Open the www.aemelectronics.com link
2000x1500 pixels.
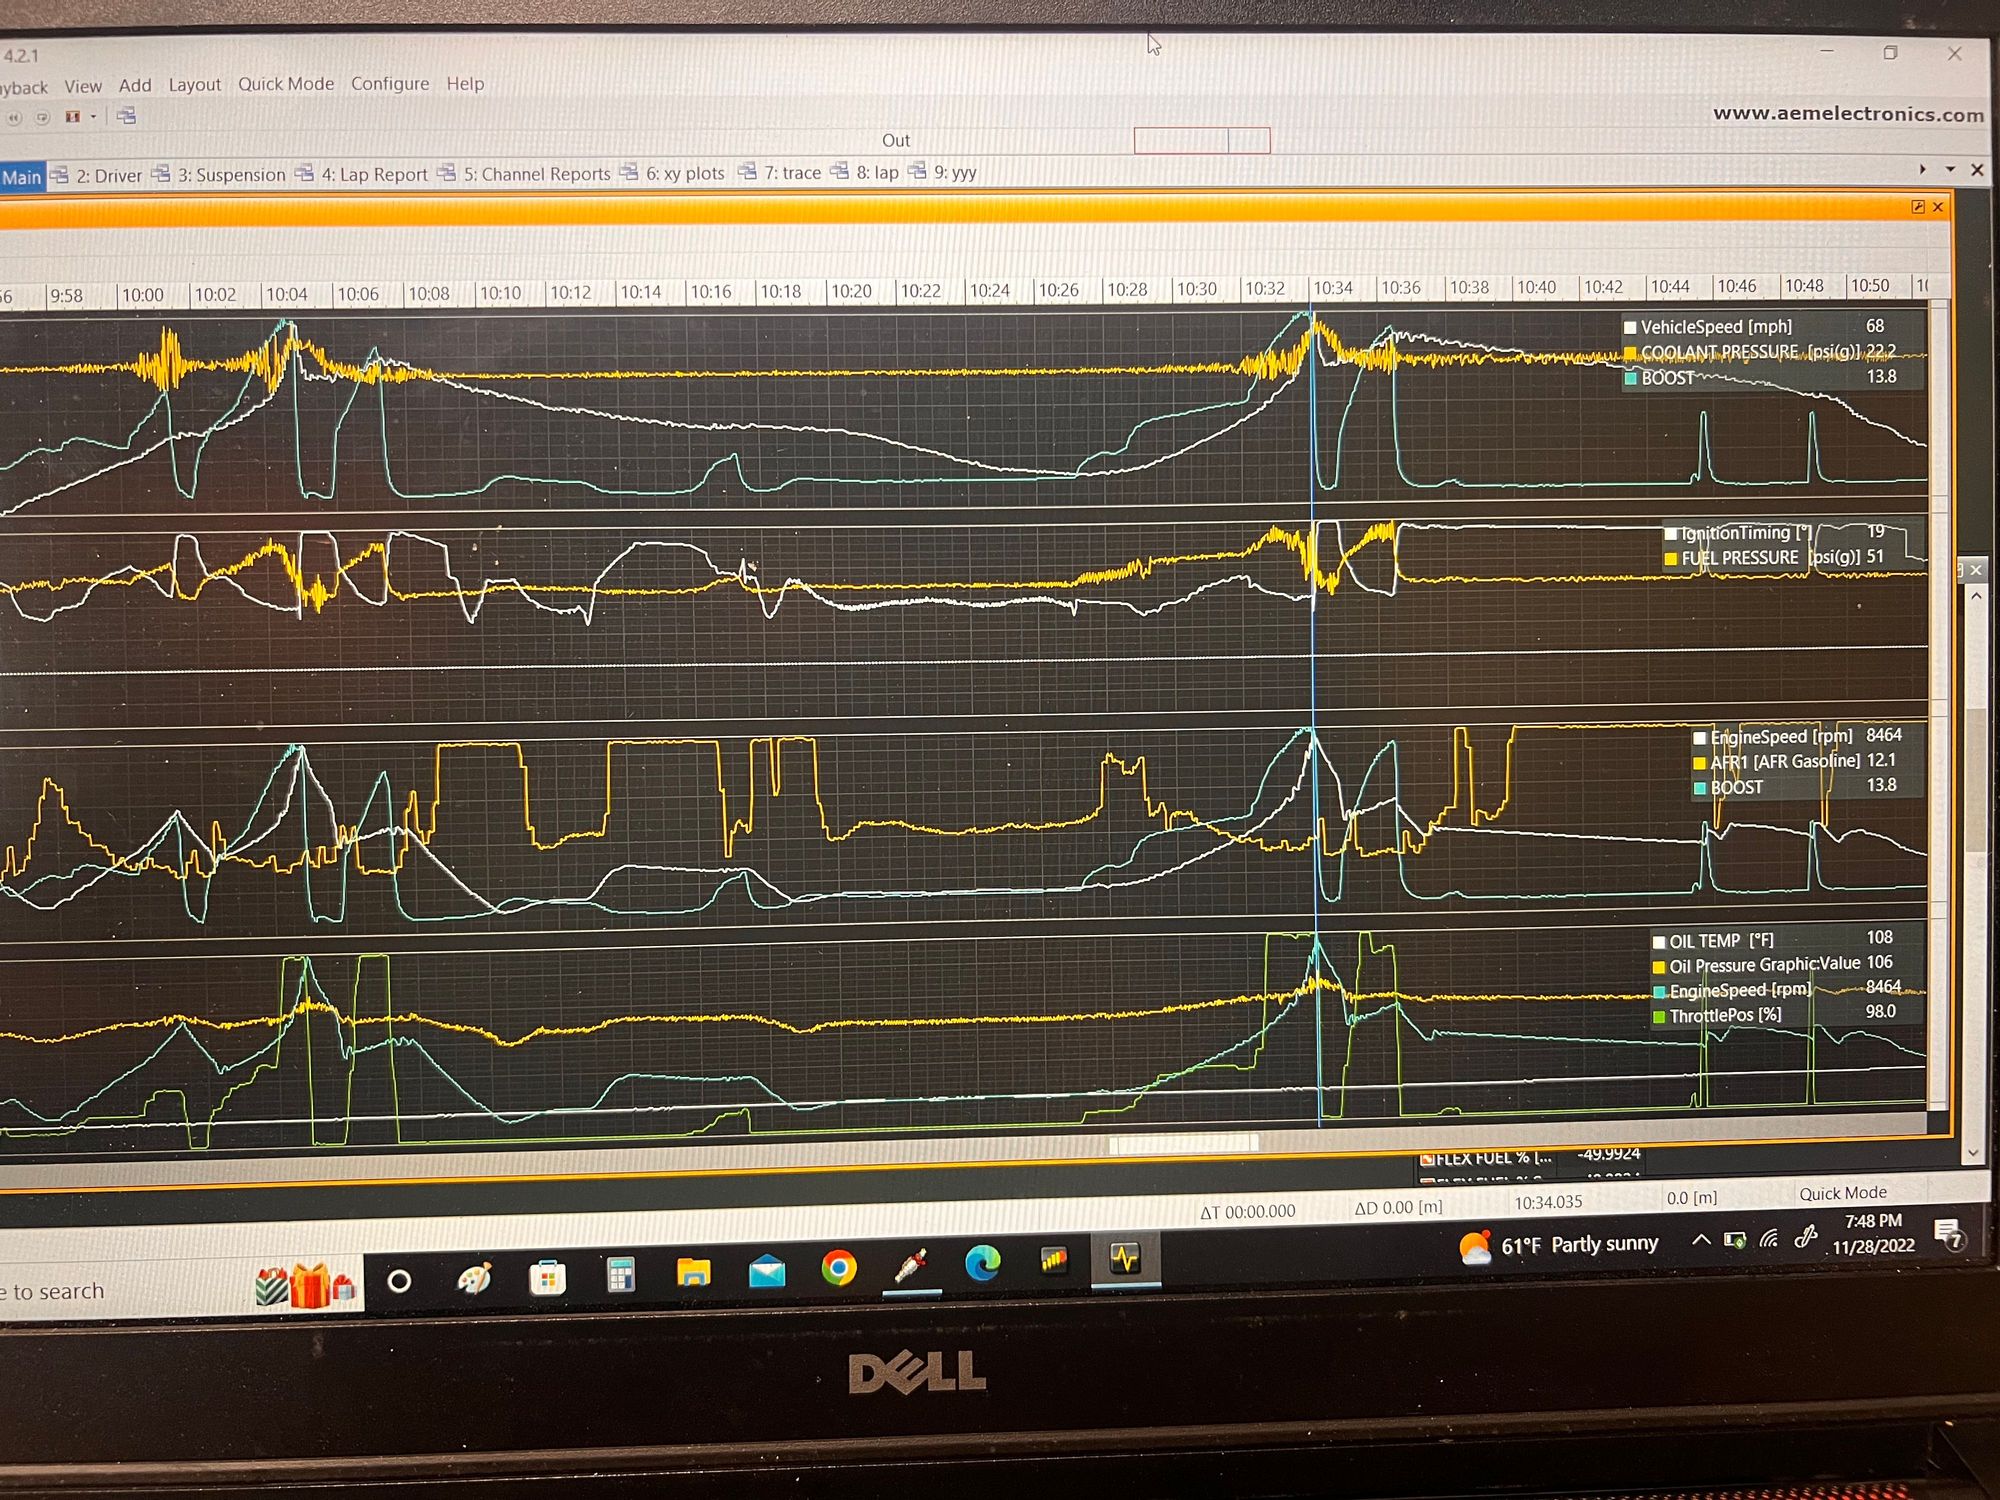pyautogui.click(x=1847, y=114)
